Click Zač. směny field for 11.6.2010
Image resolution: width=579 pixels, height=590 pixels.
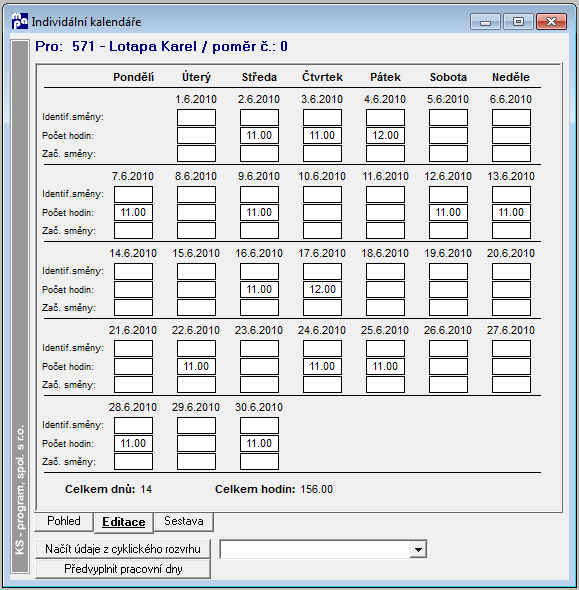(x=385, y=231)
